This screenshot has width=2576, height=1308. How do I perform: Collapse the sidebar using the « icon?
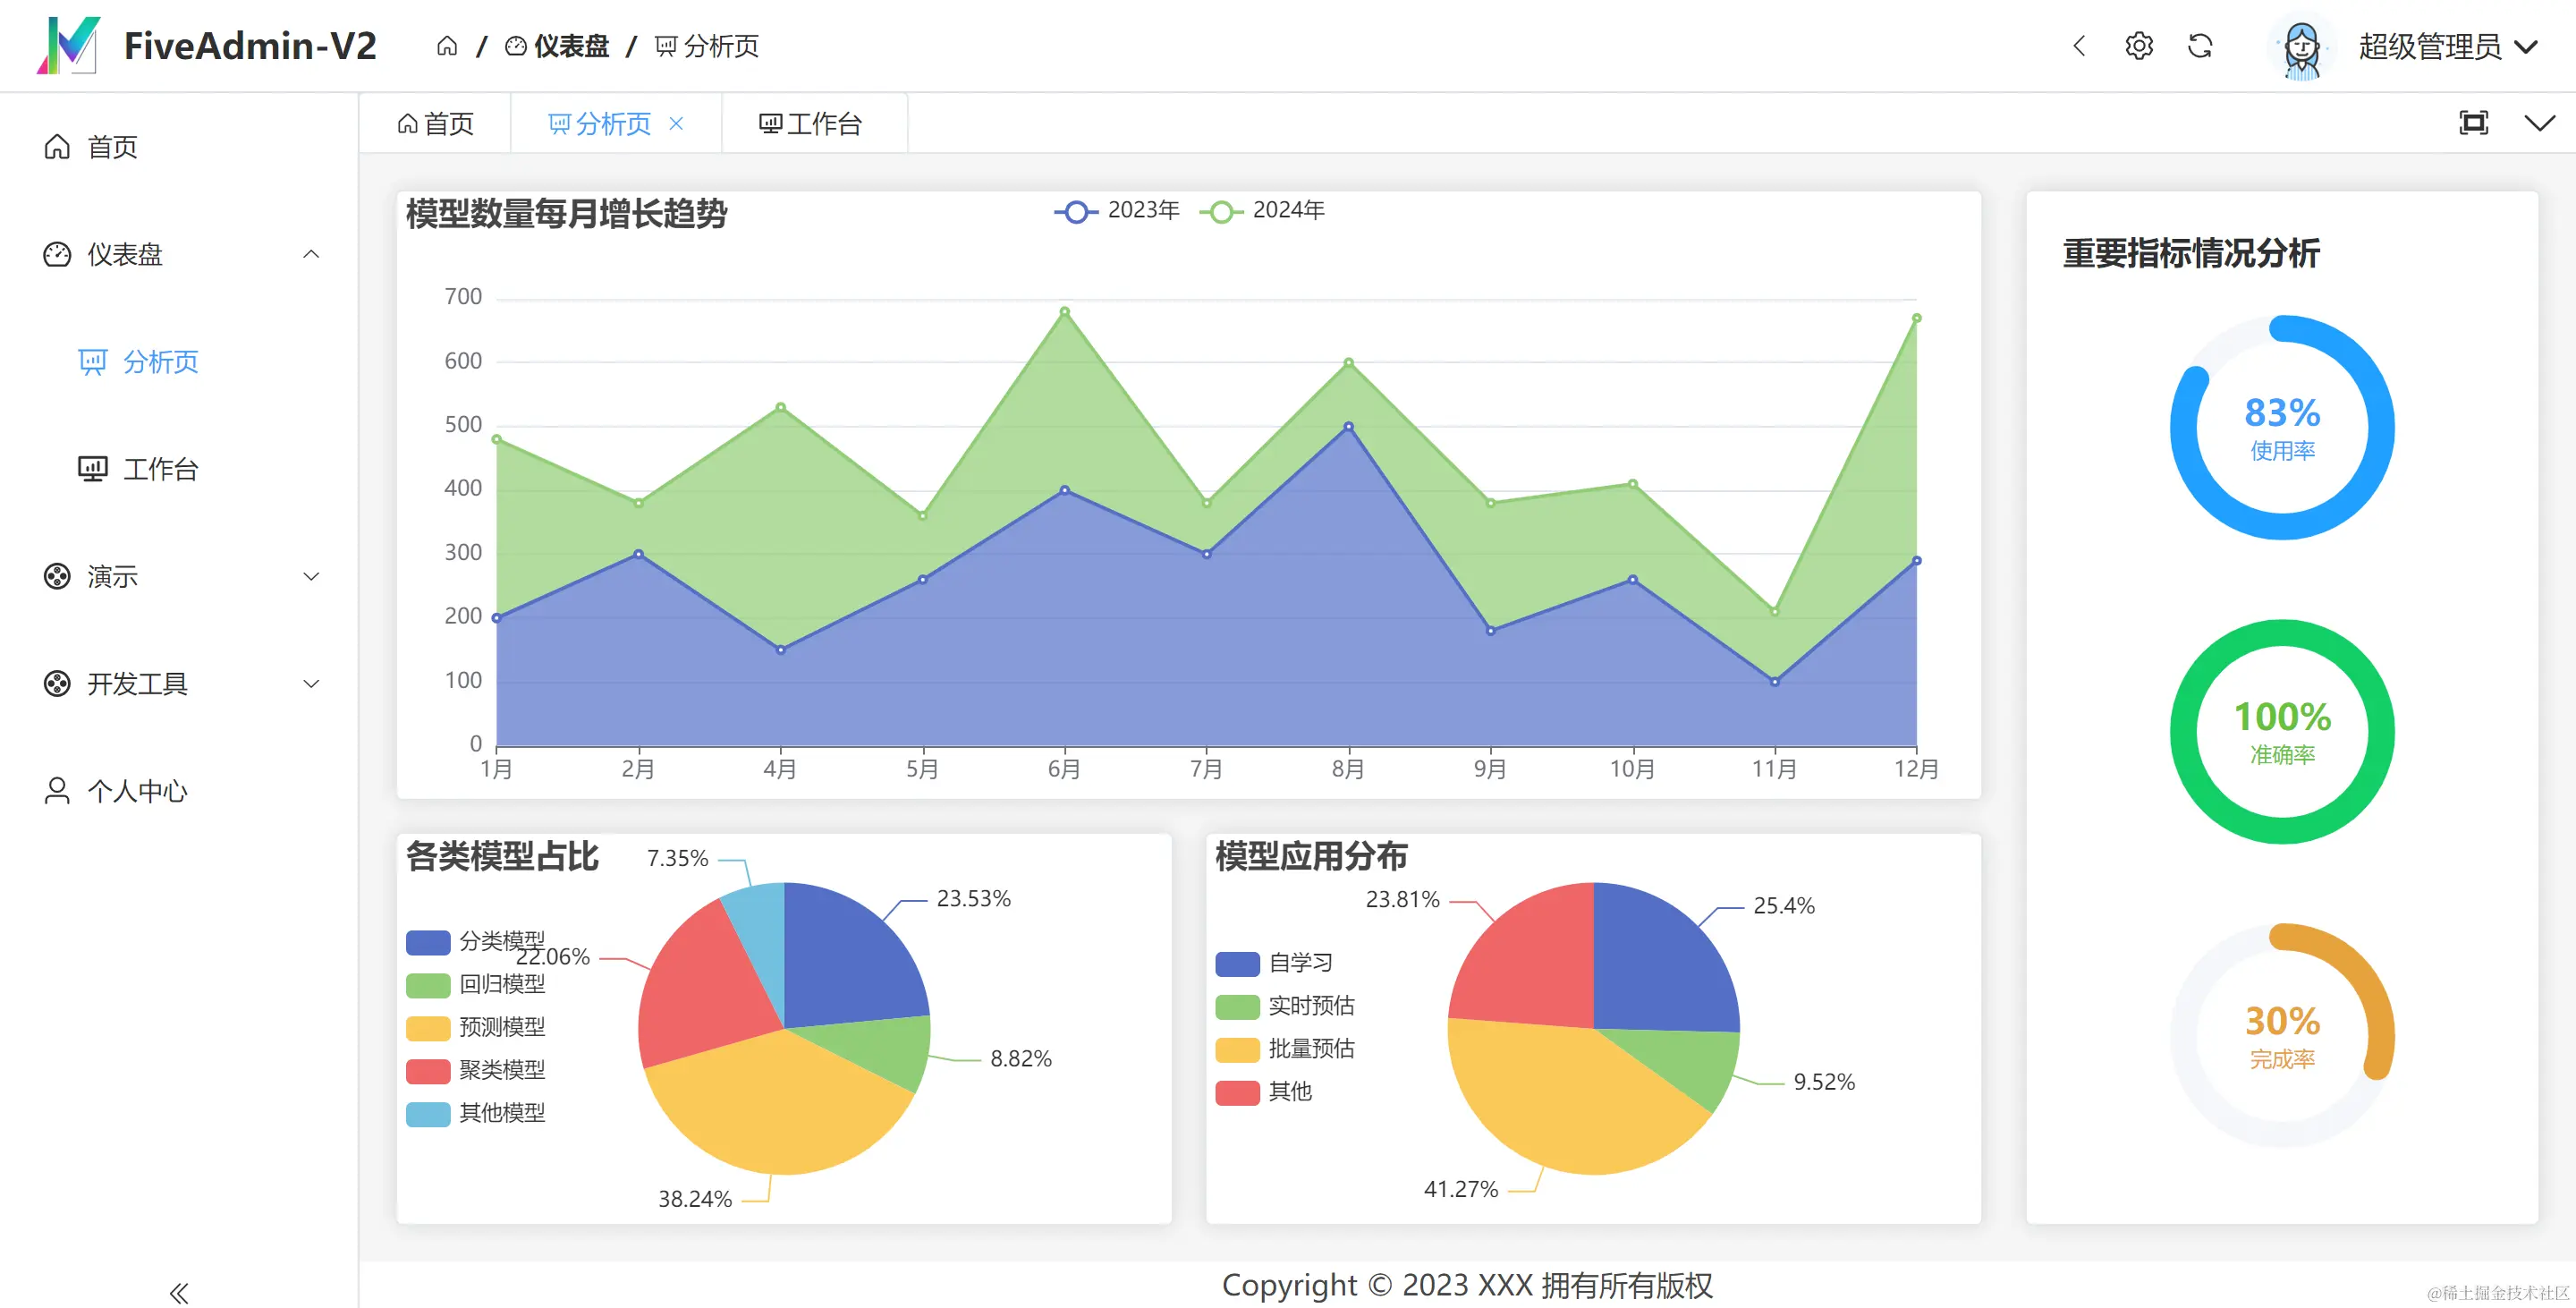(x=180, y=1290)
